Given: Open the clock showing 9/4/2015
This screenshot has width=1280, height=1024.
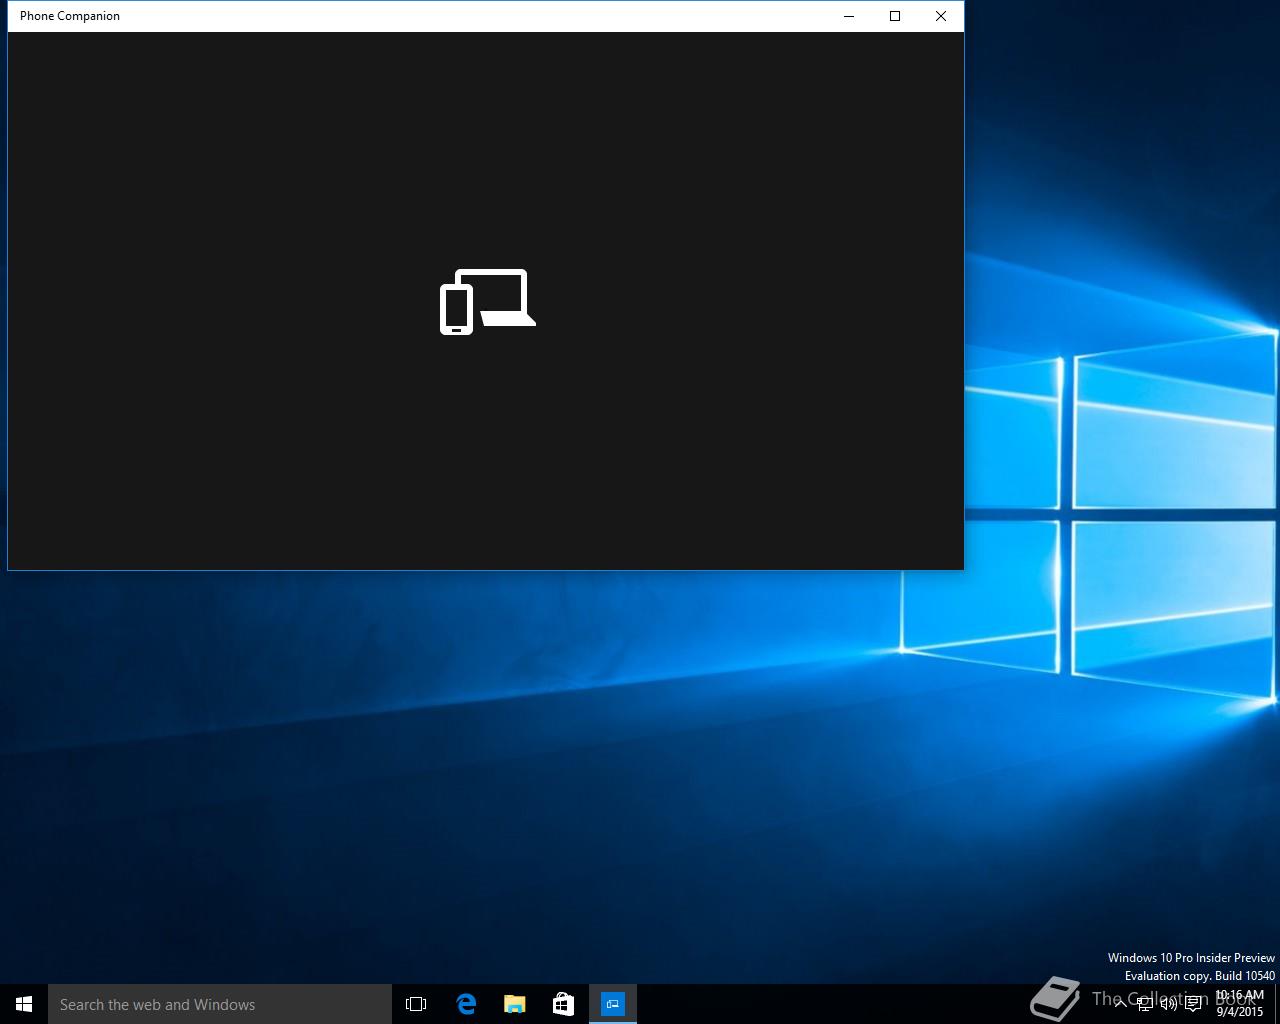Looking at the screenshot, I should pos(1240,1004).
